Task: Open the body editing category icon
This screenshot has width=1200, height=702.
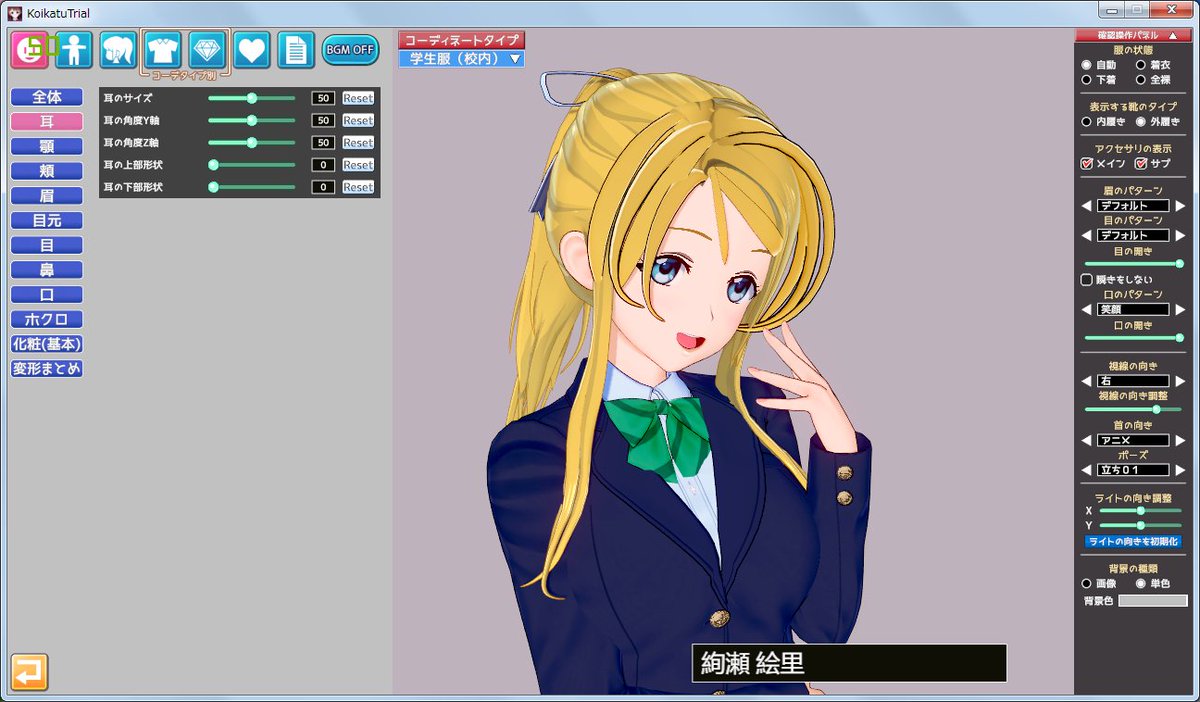Action: [74, 49]
